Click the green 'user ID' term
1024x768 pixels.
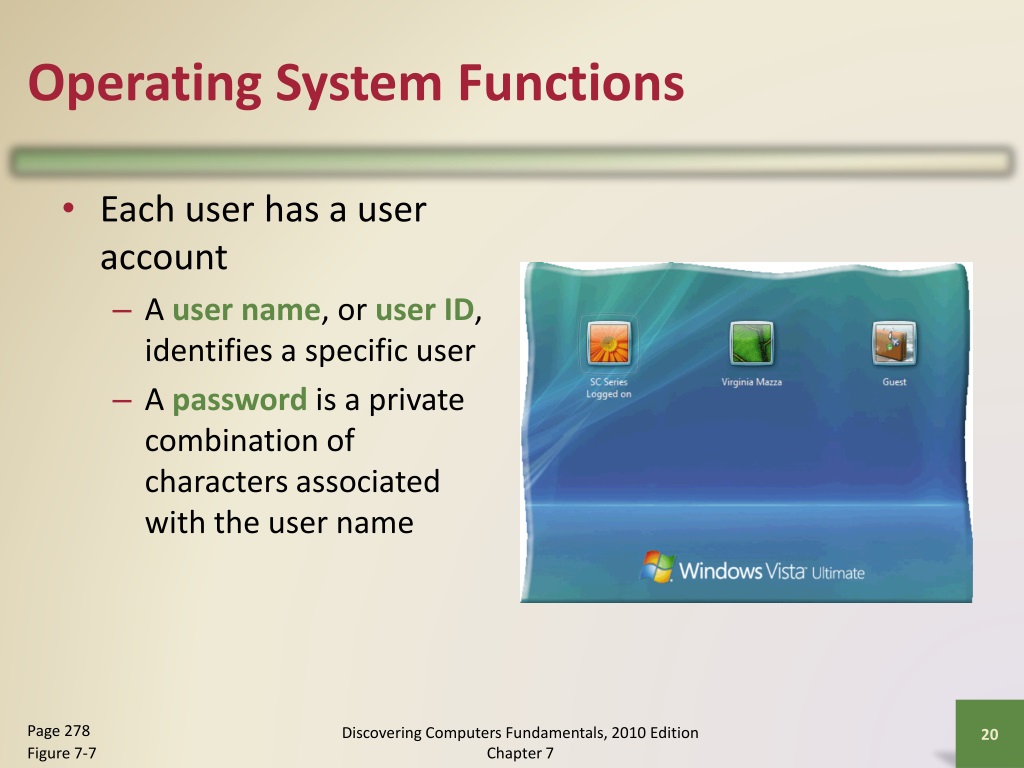point(424,310)
